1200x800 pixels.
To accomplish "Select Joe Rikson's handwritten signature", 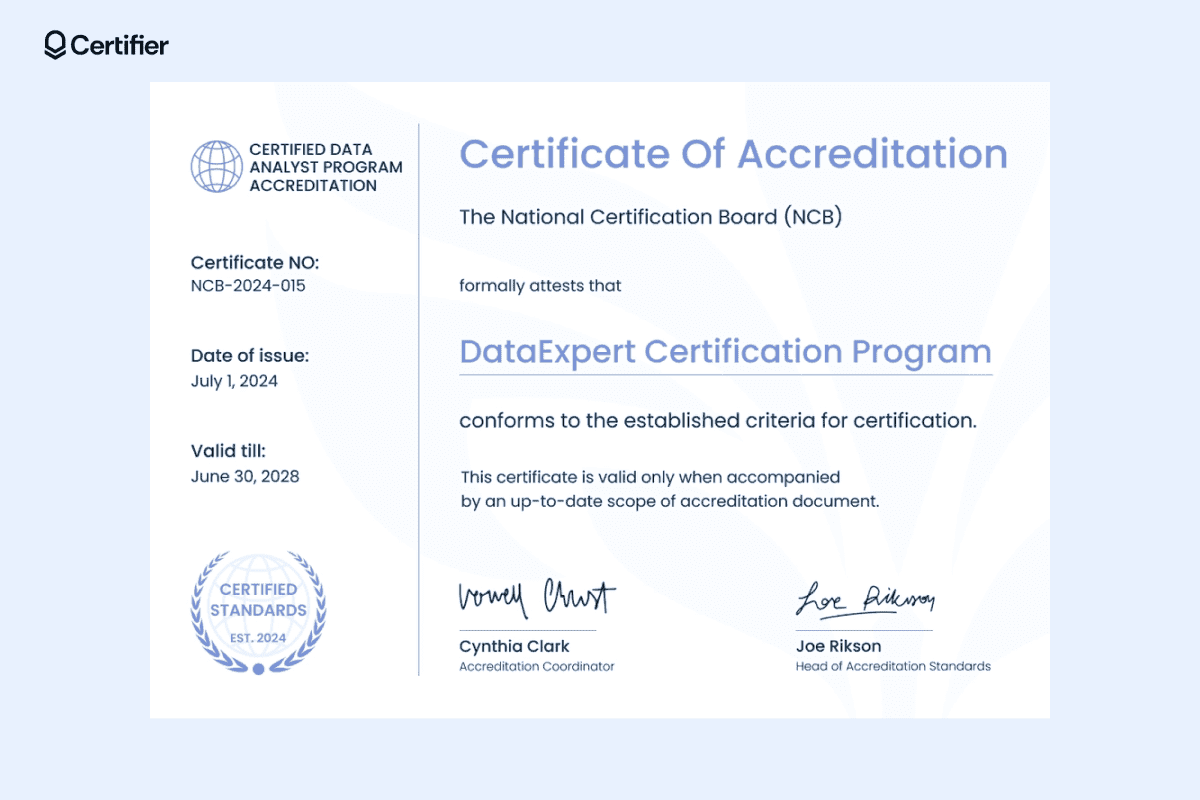I will (864, 599).
